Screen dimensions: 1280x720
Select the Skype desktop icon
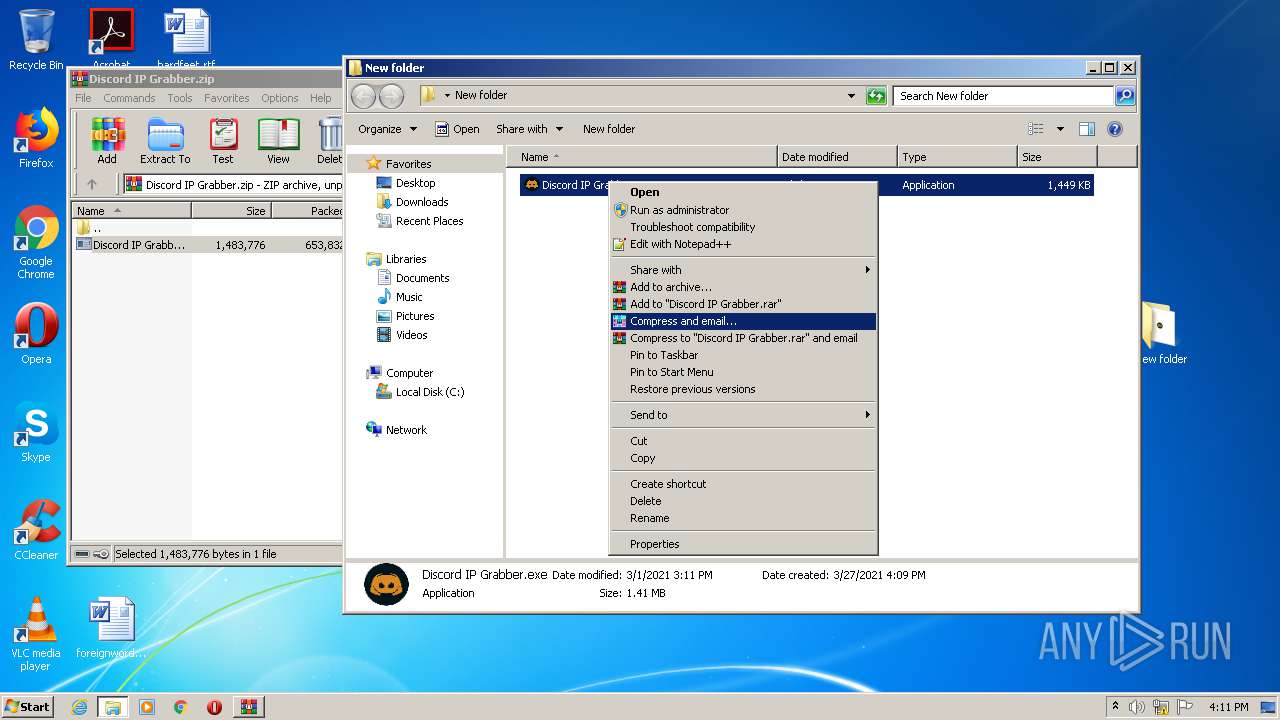click(36, 432)
